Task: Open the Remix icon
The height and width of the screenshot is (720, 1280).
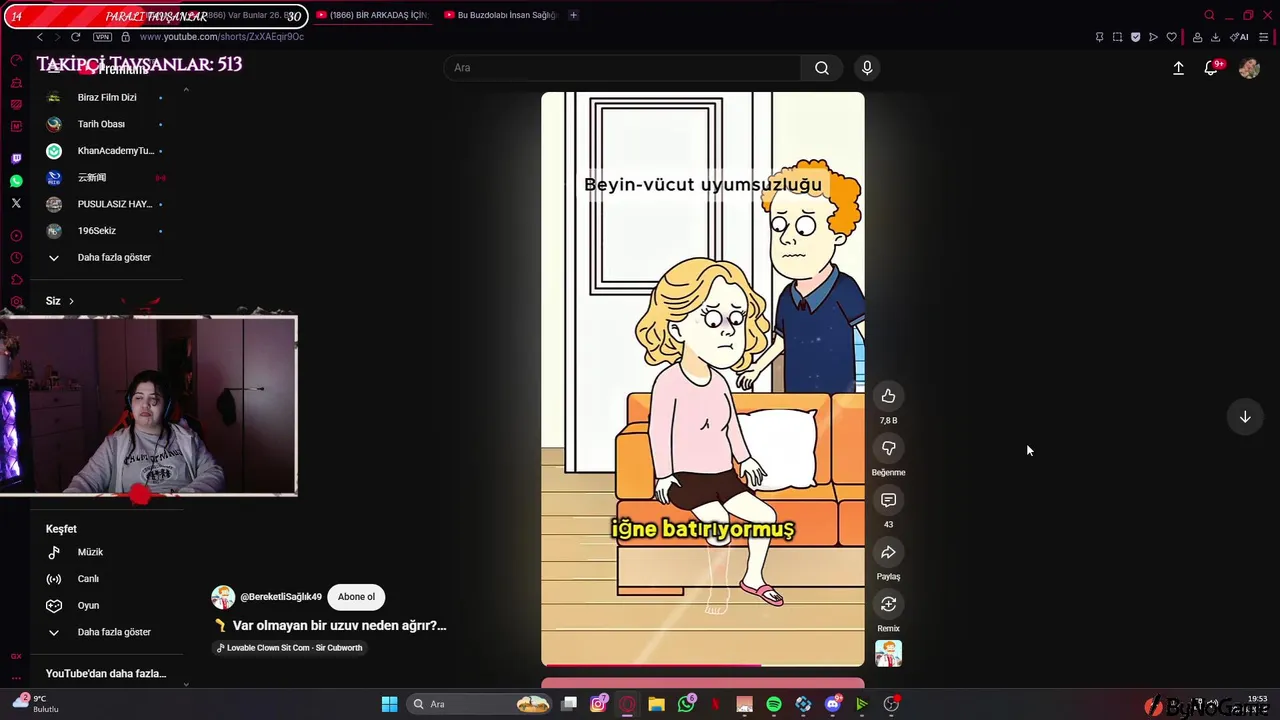Action: click(888, 604)
